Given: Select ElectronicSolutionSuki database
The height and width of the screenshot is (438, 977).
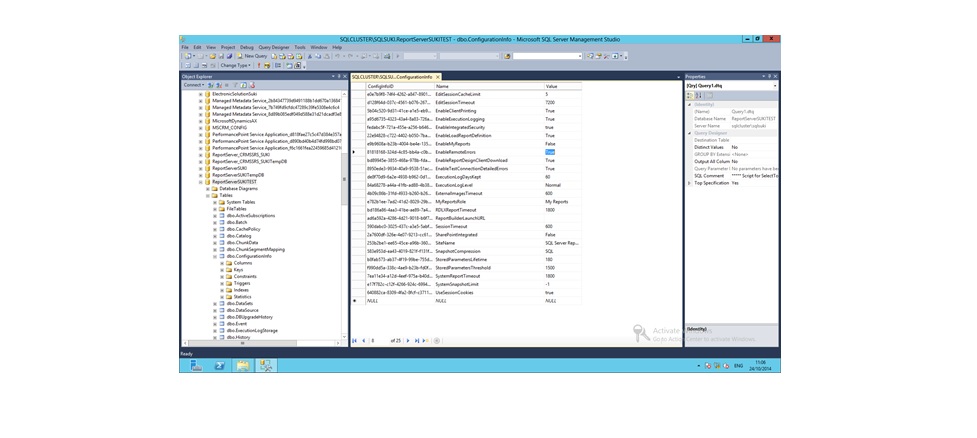Looking at the screenshot, I should 234,93.
